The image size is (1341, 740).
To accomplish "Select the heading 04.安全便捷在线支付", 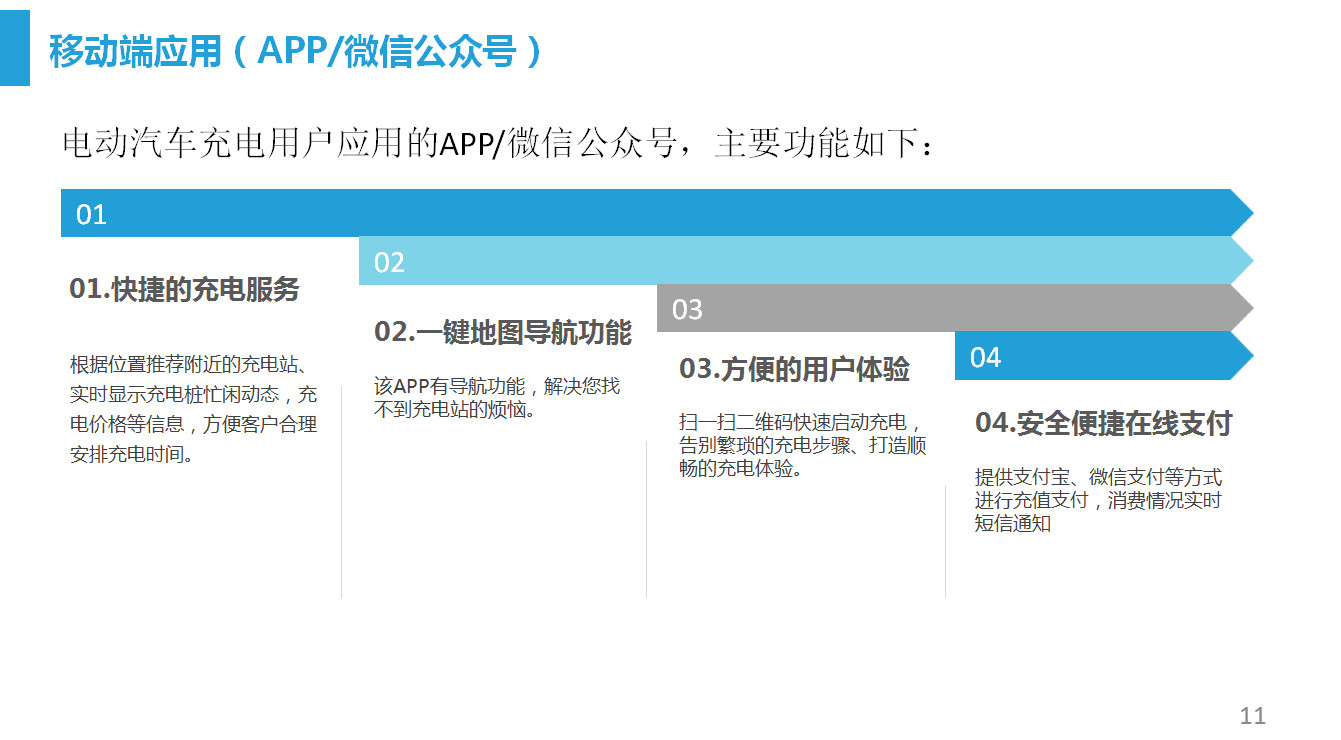I will (1103, 423).
